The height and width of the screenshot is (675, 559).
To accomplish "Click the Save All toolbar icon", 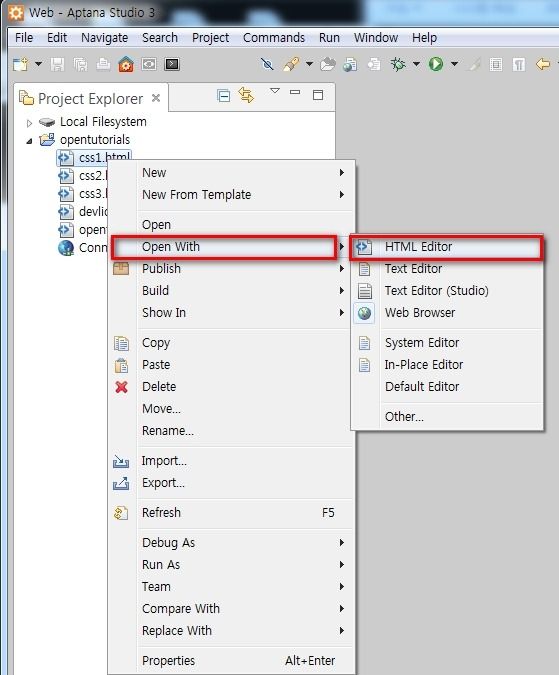I will point(80,65).
